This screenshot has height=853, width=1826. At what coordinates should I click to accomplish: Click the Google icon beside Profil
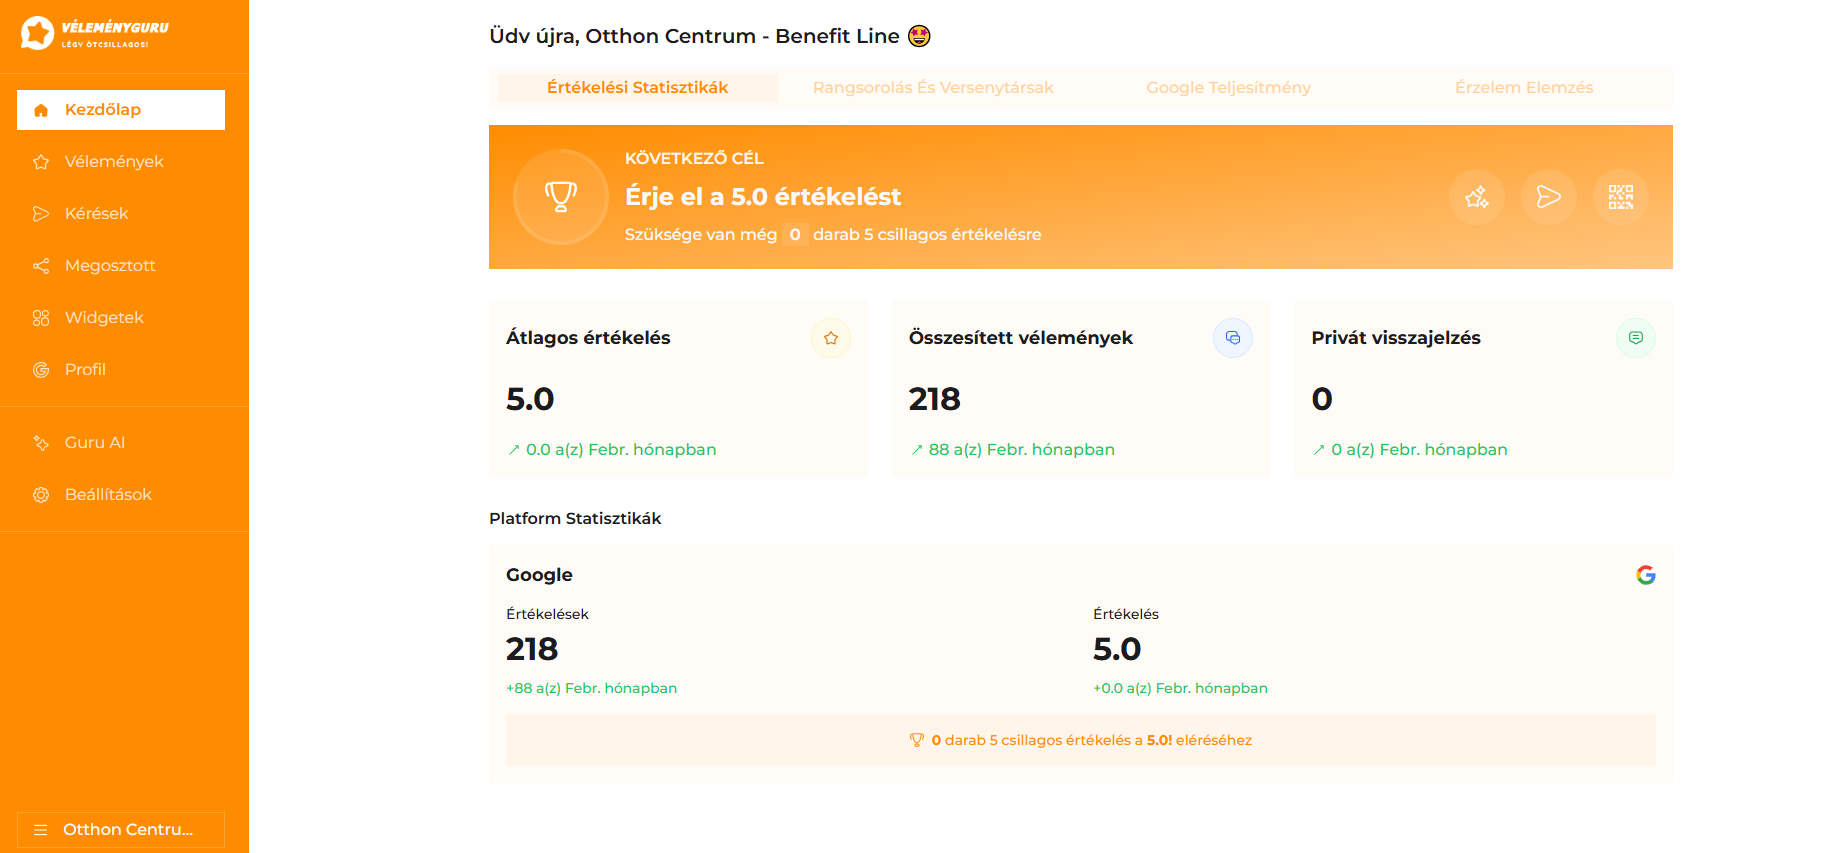pyautogui.click(x=41, y=370)
